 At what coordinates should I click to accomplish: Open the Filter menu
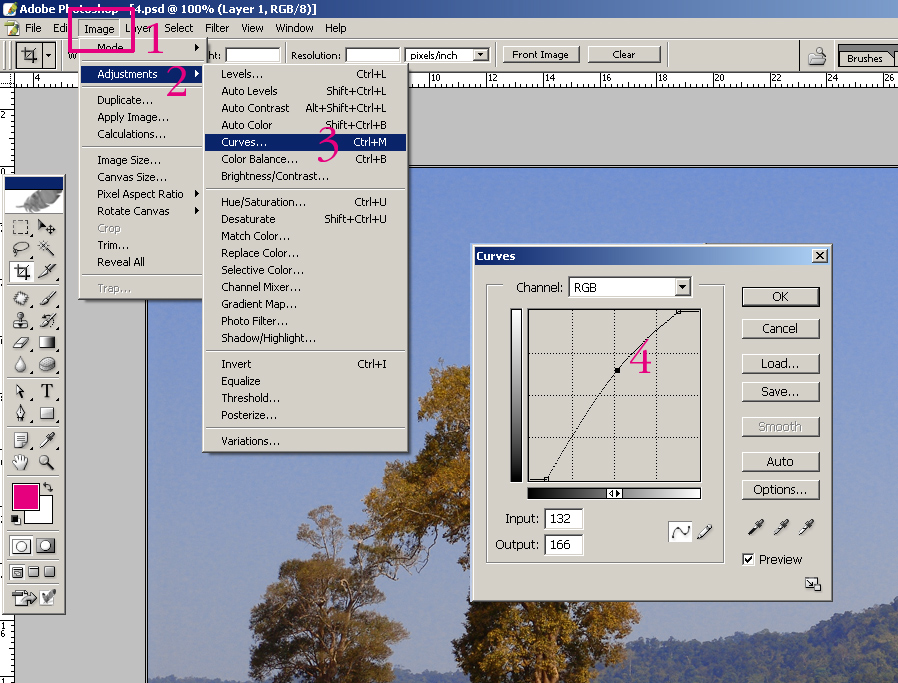(217, 28)
